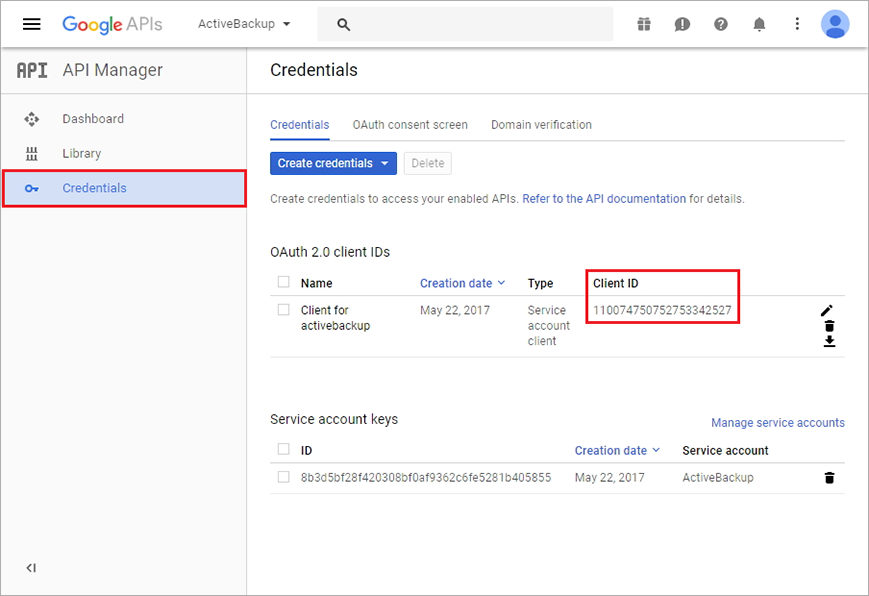
Task: Open the three-dot utilities menu
Action: (797, 24)
